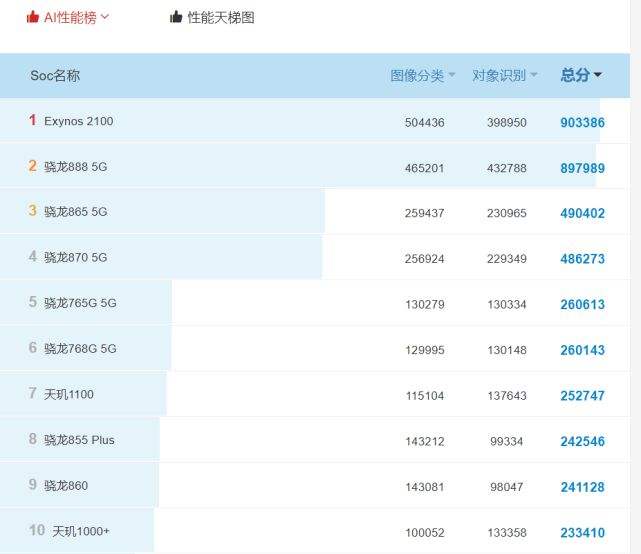Select the 天玑1000+ row name

81,531
